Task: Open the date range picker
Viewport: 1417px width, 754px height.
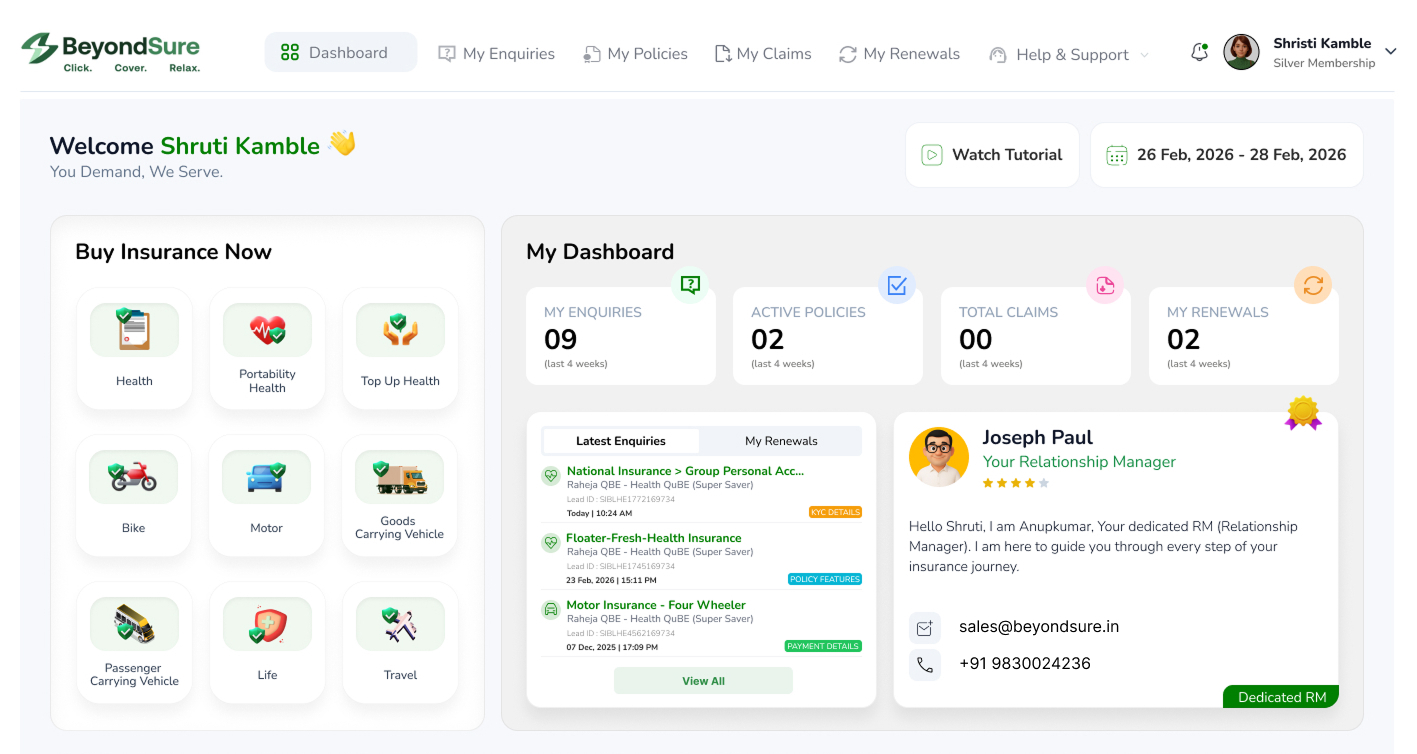Action: coord(1227,155)
